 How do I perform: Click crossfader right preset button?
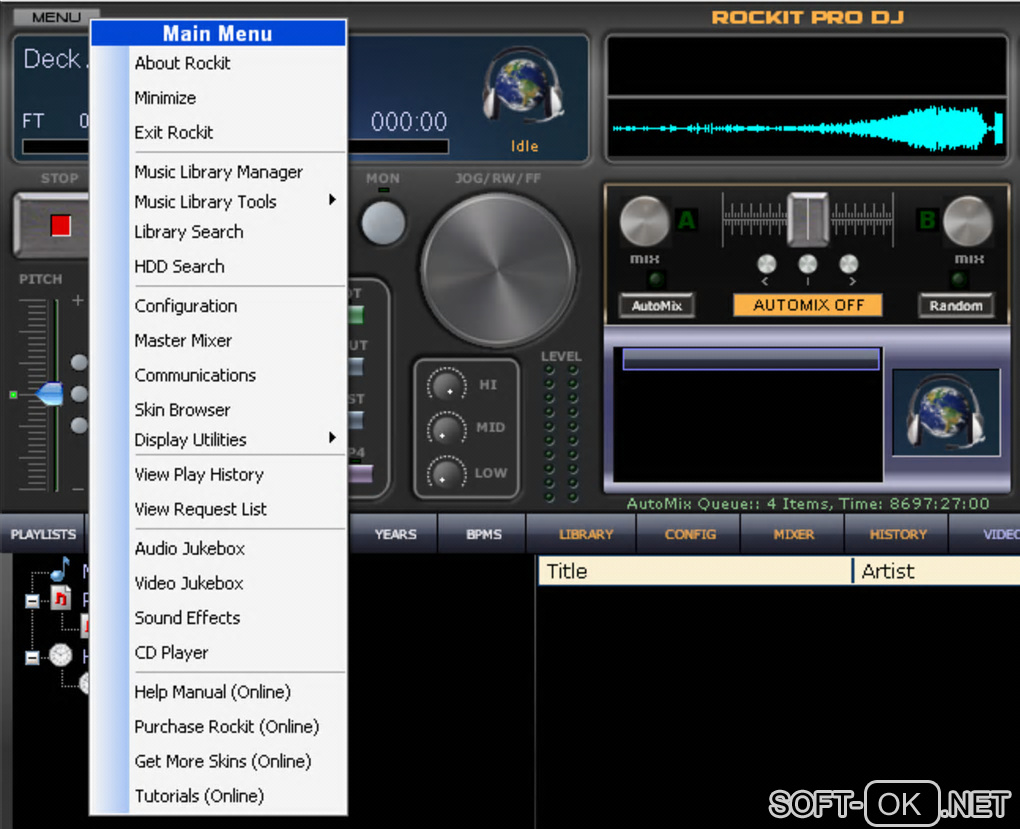pyautogui.click(x=848, y=264)
